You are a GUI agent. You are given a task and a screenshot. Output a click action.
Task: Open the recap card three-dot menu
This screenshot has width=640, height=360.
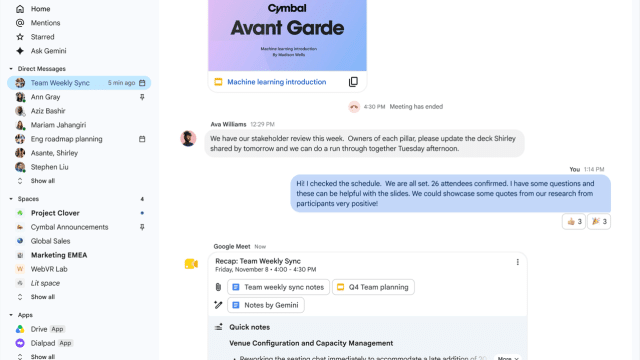[x=518, y=262]
